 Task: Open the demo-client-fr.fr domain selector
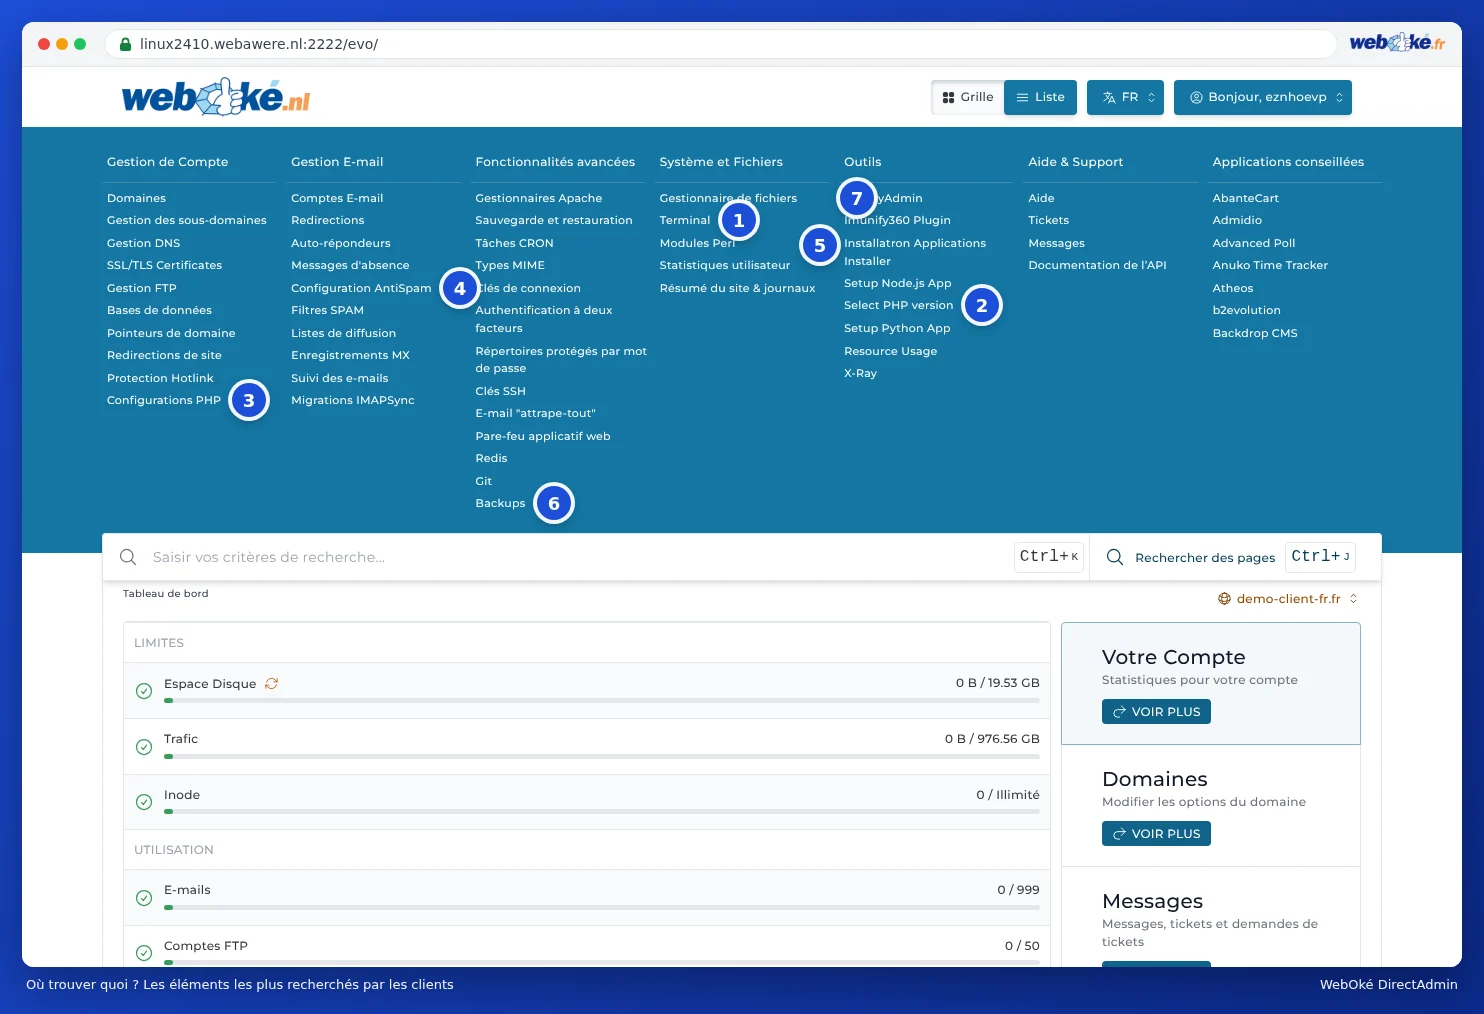pos(1288,599)
